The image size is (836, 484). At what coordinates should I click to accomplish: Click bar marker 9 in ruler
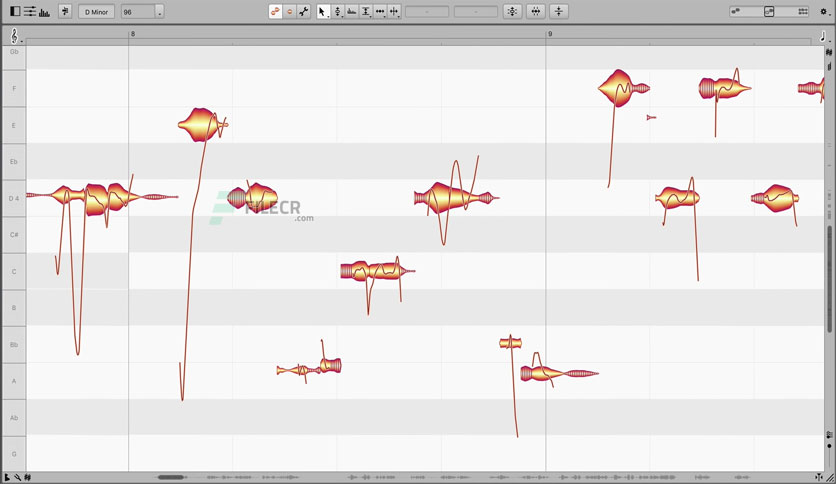point(550,34)
